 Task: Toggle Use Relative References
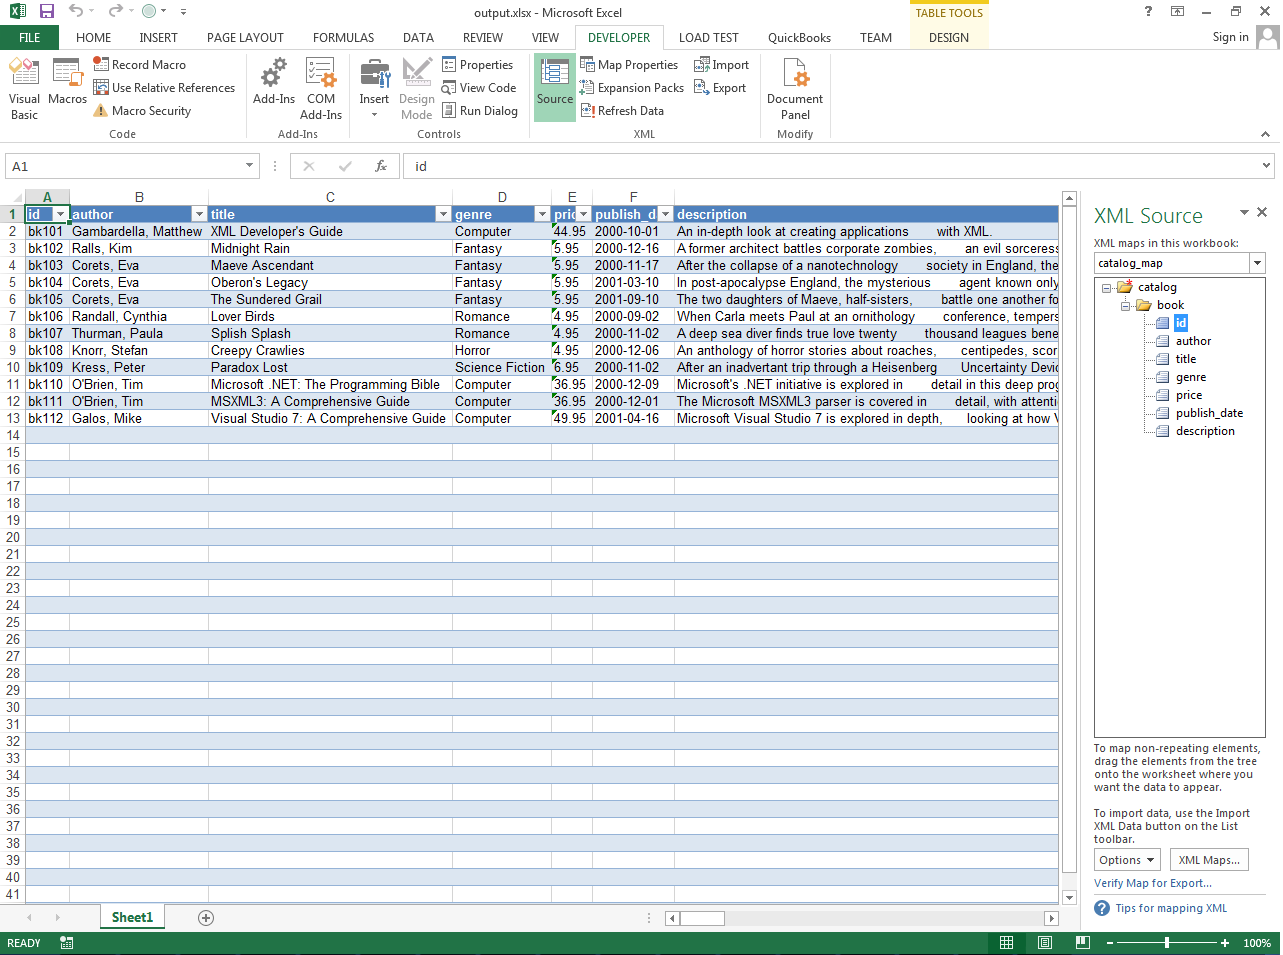click(164, 88)
